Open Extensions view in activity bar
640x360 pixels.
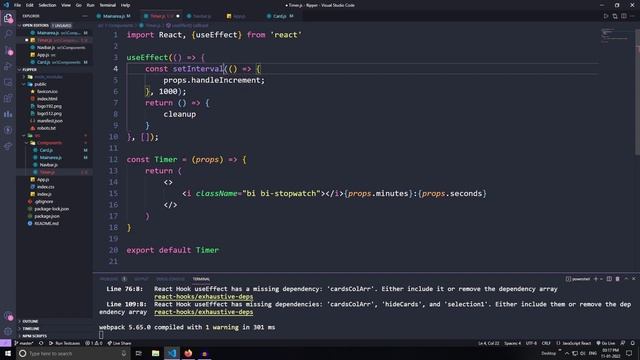pyautogui.click(x=8, y=98)
